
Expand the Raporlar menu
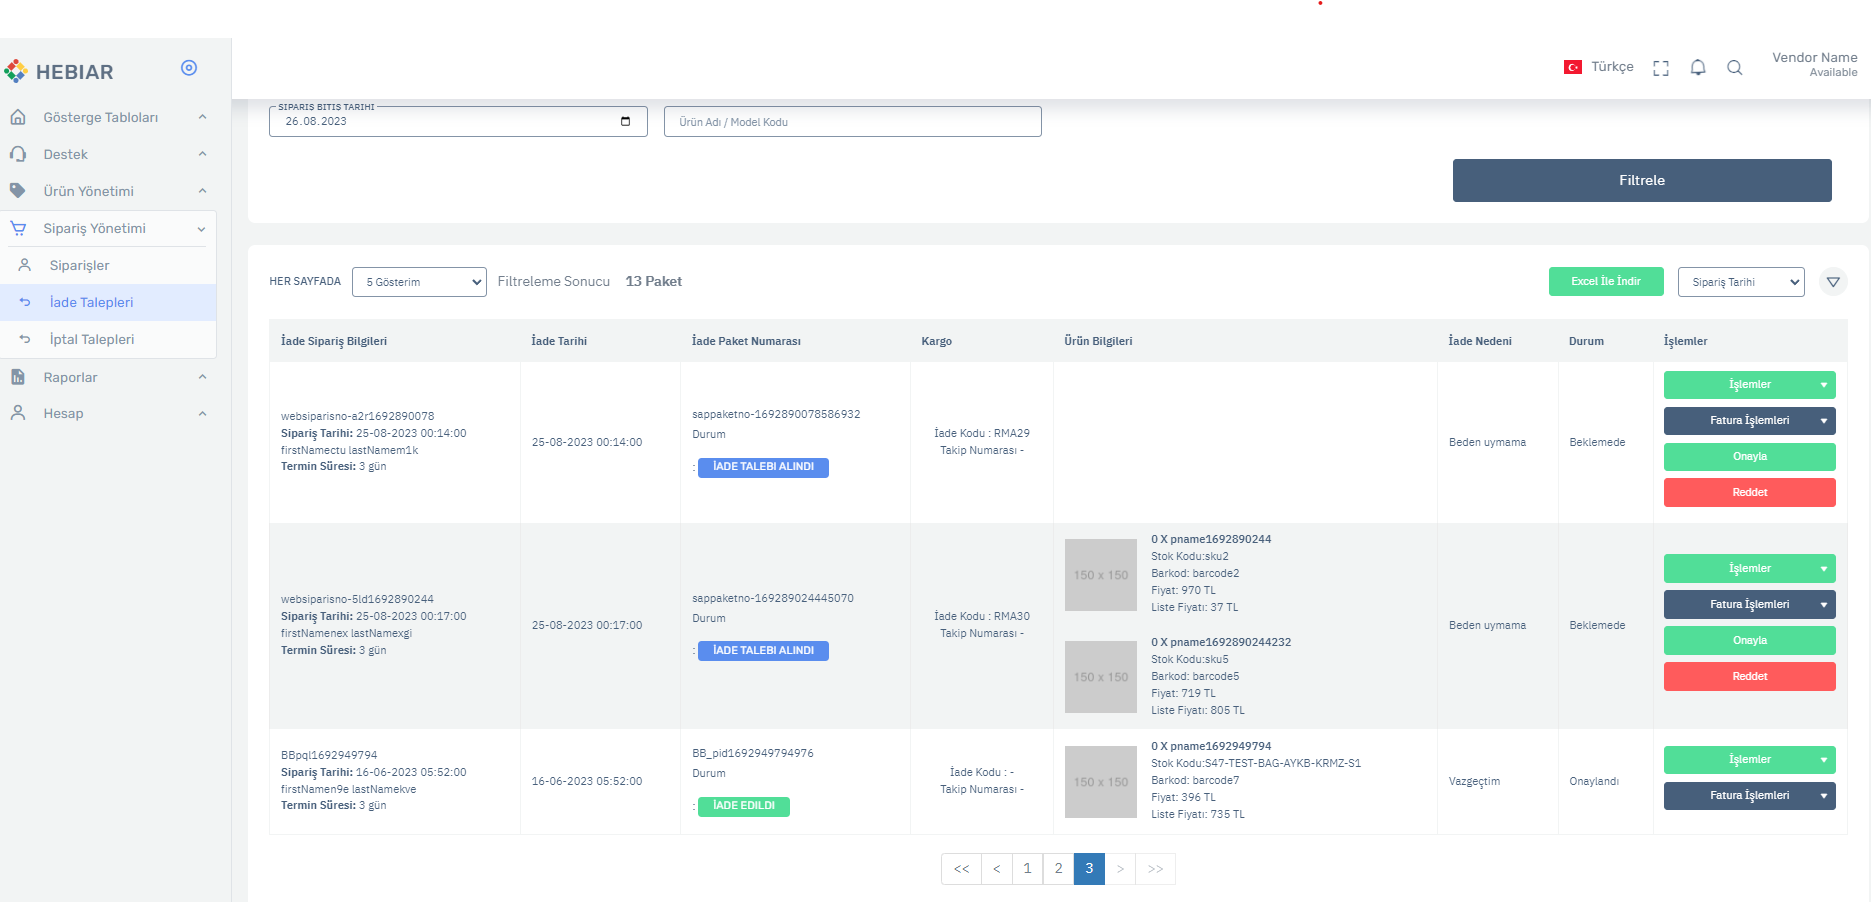pyautogui.click(x=202, y=377)
